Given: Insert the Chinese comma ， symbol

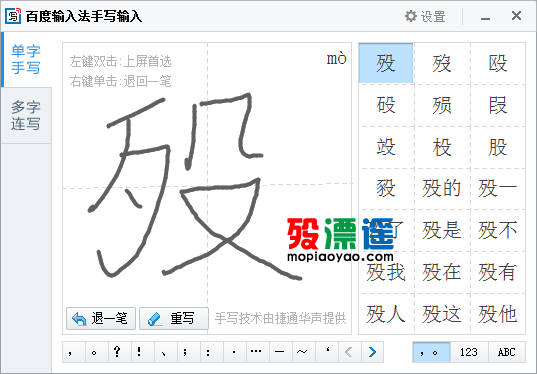Looking at the screenshot, I should click(74, 352).
